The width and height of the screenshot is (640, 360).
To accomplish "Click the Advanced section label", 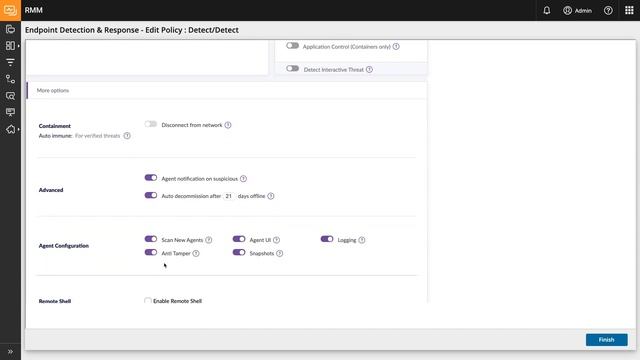I will click(51, 190).
